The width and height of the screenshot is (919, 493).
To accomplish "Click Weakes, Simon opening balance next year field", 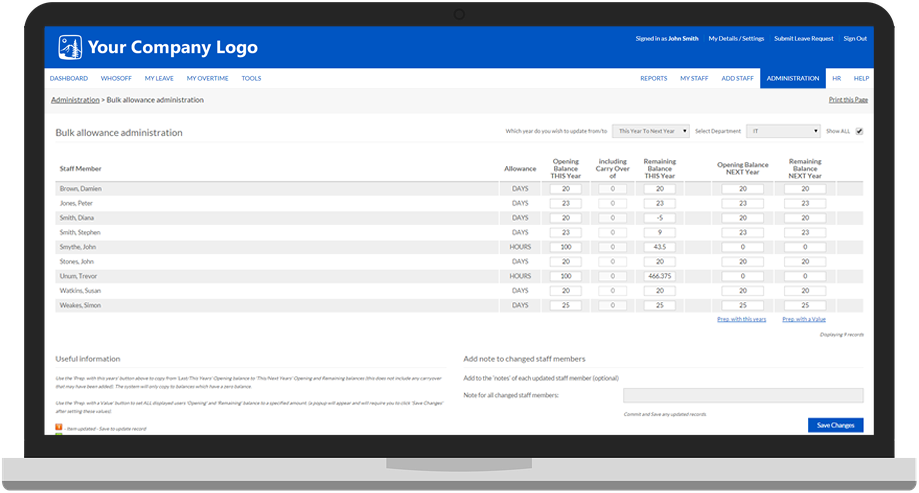I will 743,305.
